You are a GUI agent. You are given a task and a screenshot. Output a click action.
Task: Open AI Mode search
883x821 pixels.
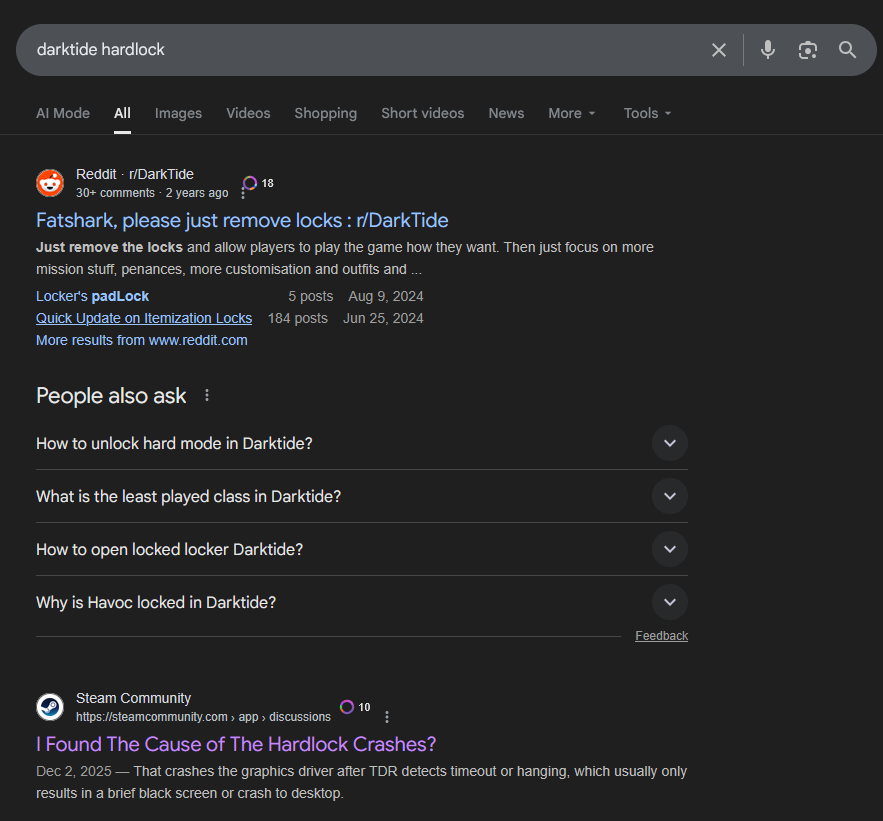pyautogui.click(x=63, y=113)
